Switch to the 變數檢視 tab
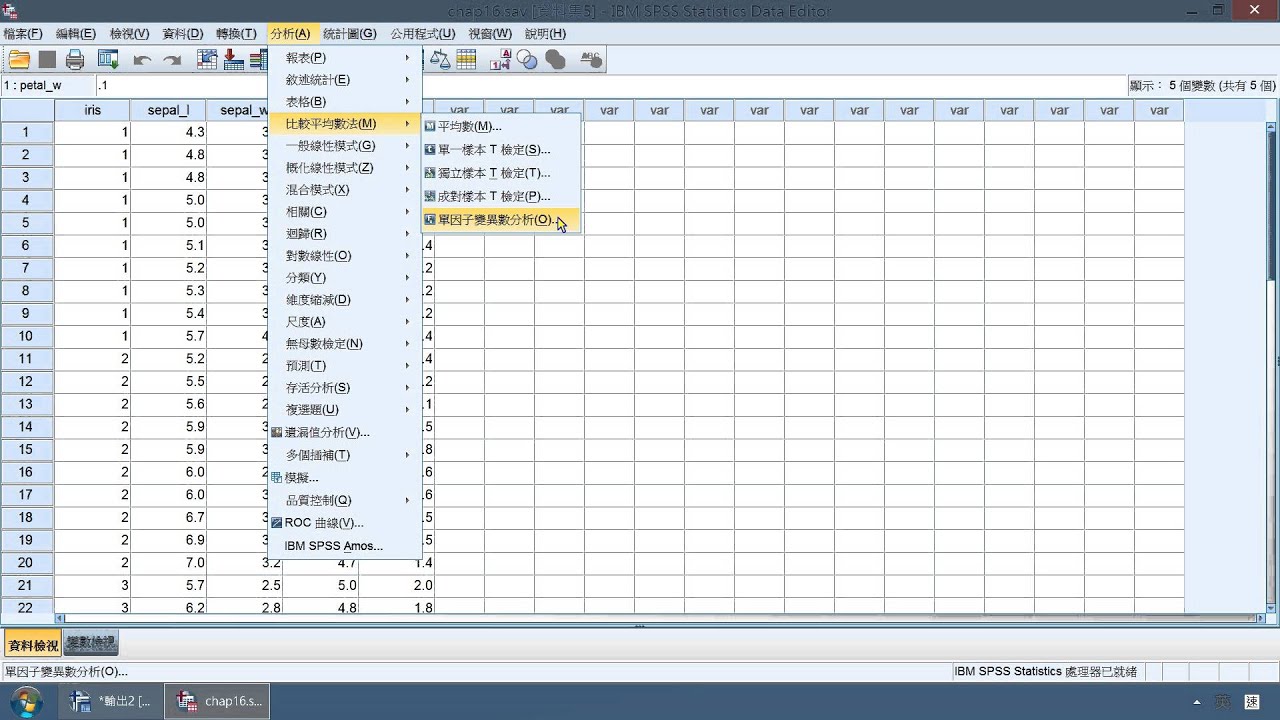The width and height of the screenshot is (1280, 720). coord(91,644)
